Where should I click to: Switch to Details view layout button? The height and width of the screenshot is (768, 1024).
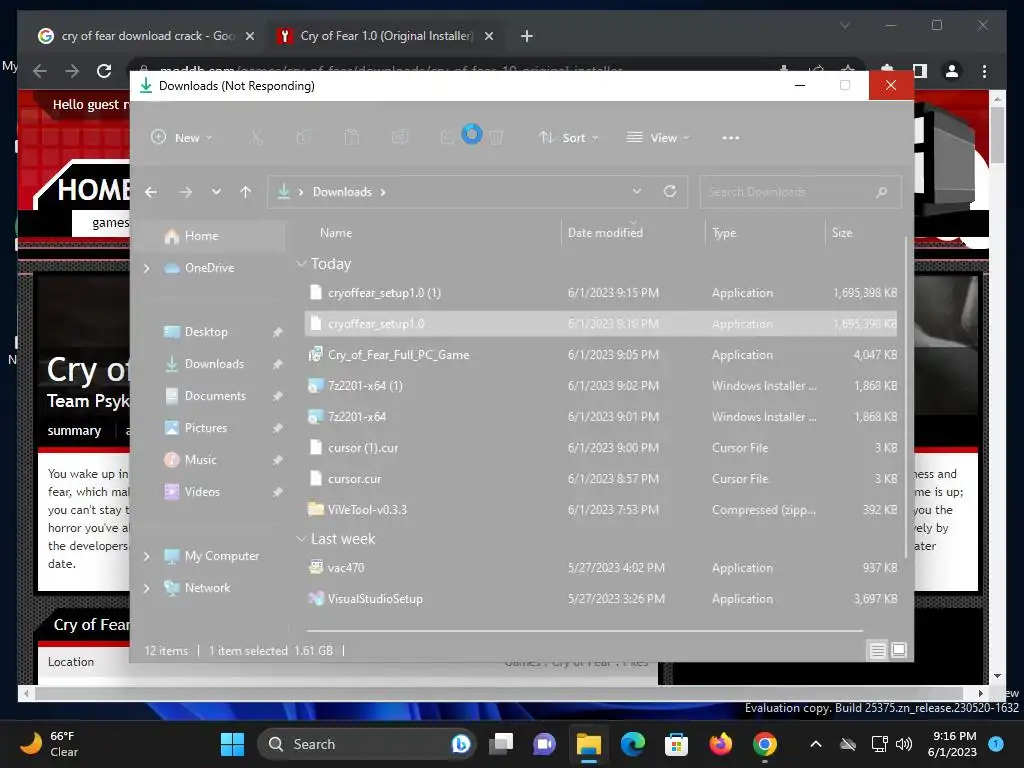[x=877, y=650]
